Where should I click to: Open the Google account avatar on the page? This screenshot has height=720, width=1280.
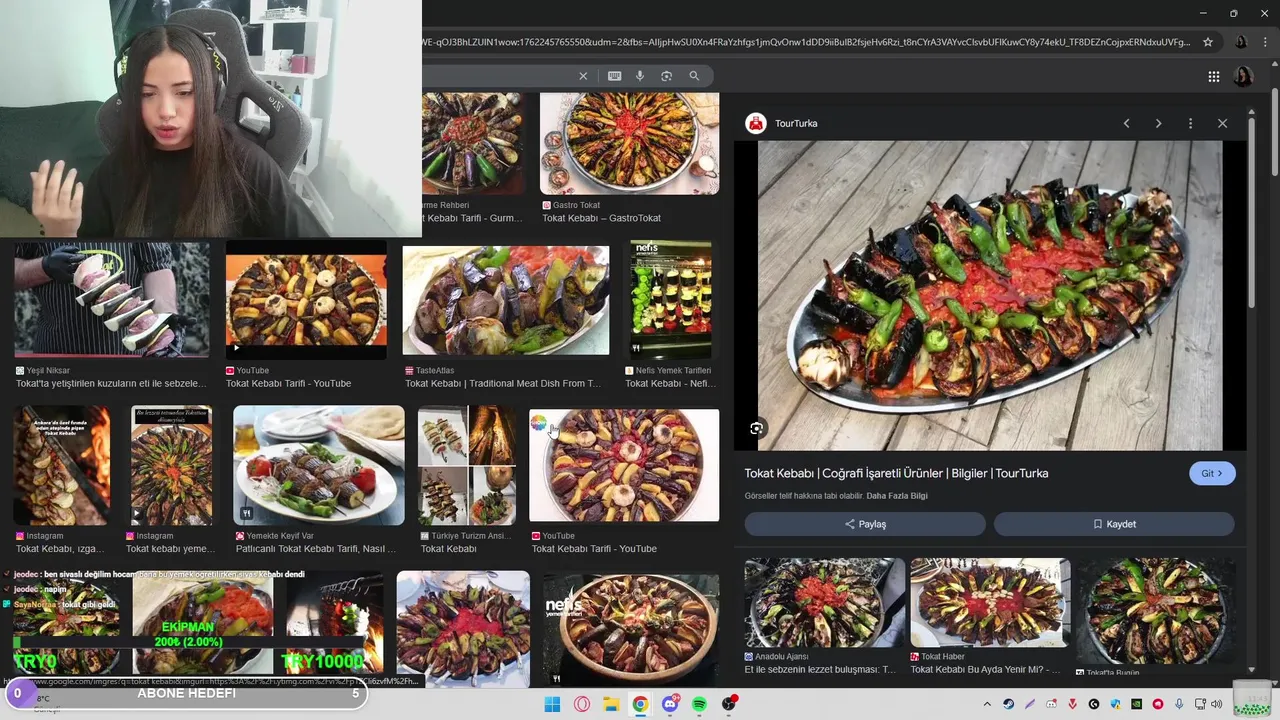(x=1244, y=76)
